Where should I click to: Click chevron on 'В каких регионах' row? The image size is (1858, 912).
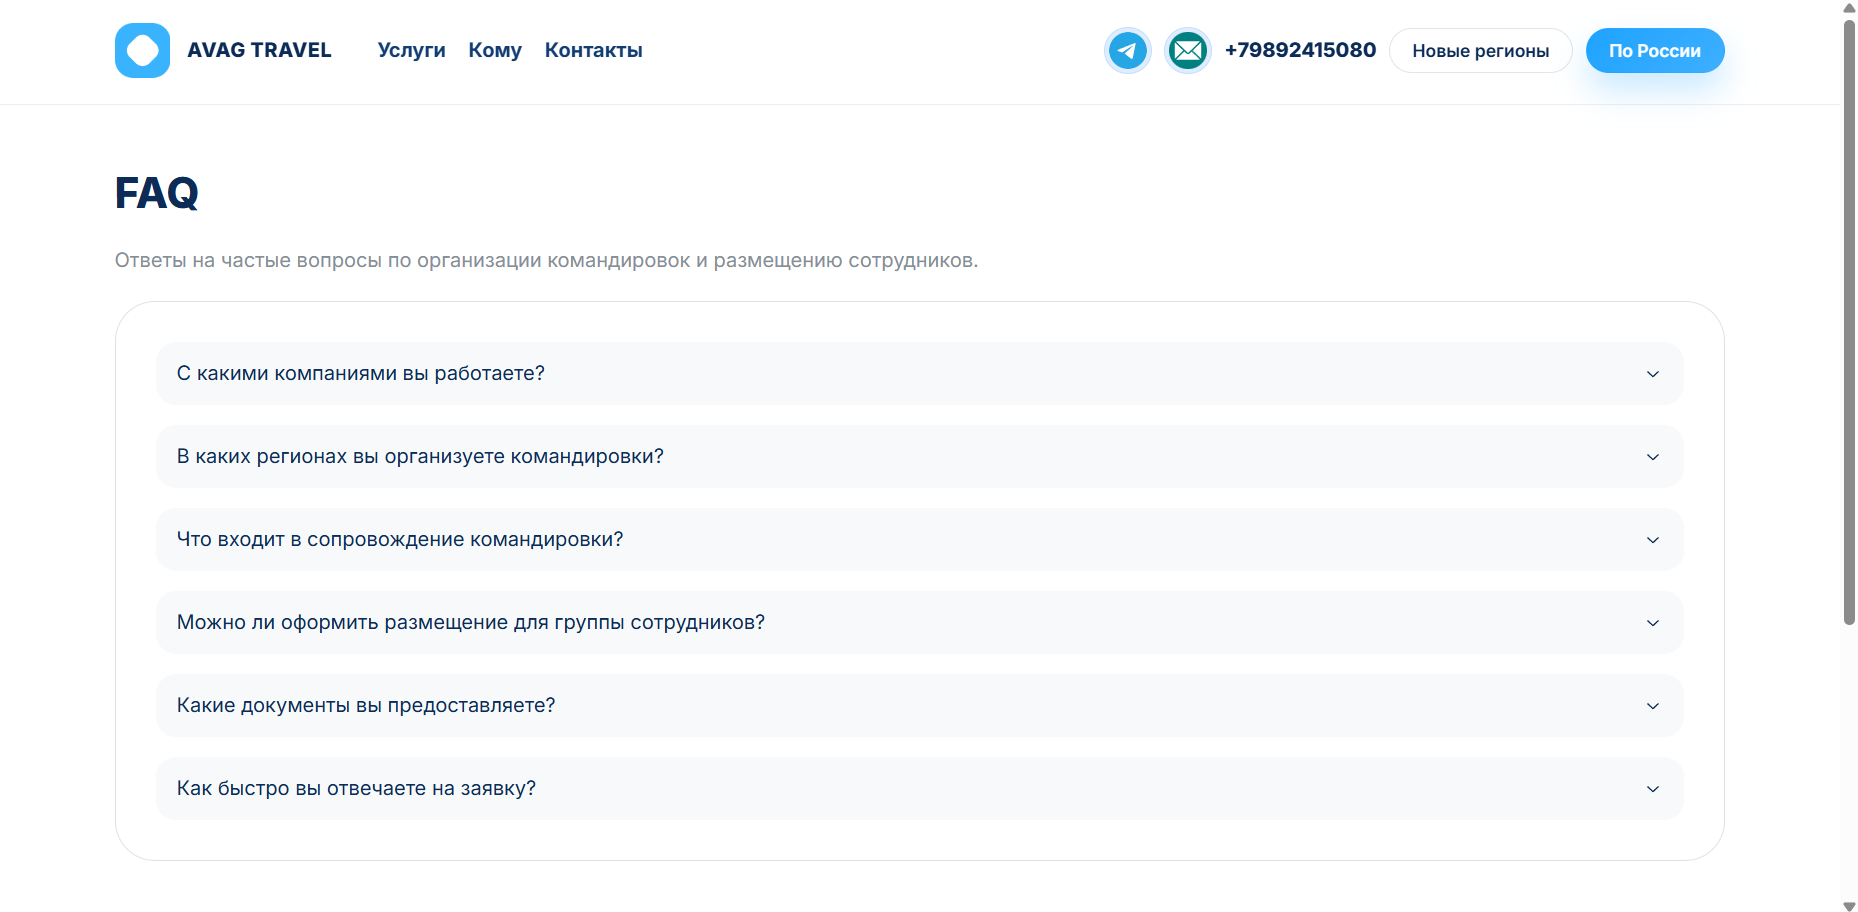point(1652,457)
